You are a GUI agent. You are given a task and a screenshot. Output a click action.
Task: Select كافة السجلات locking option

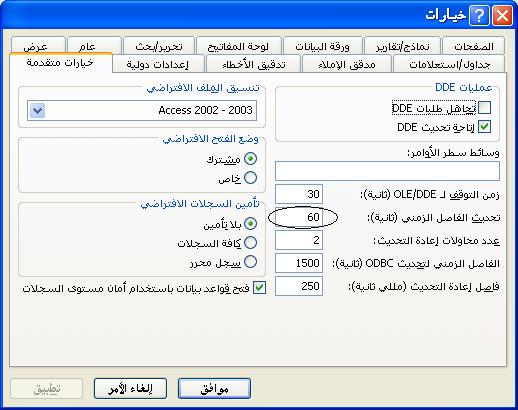tap(250, 243)
